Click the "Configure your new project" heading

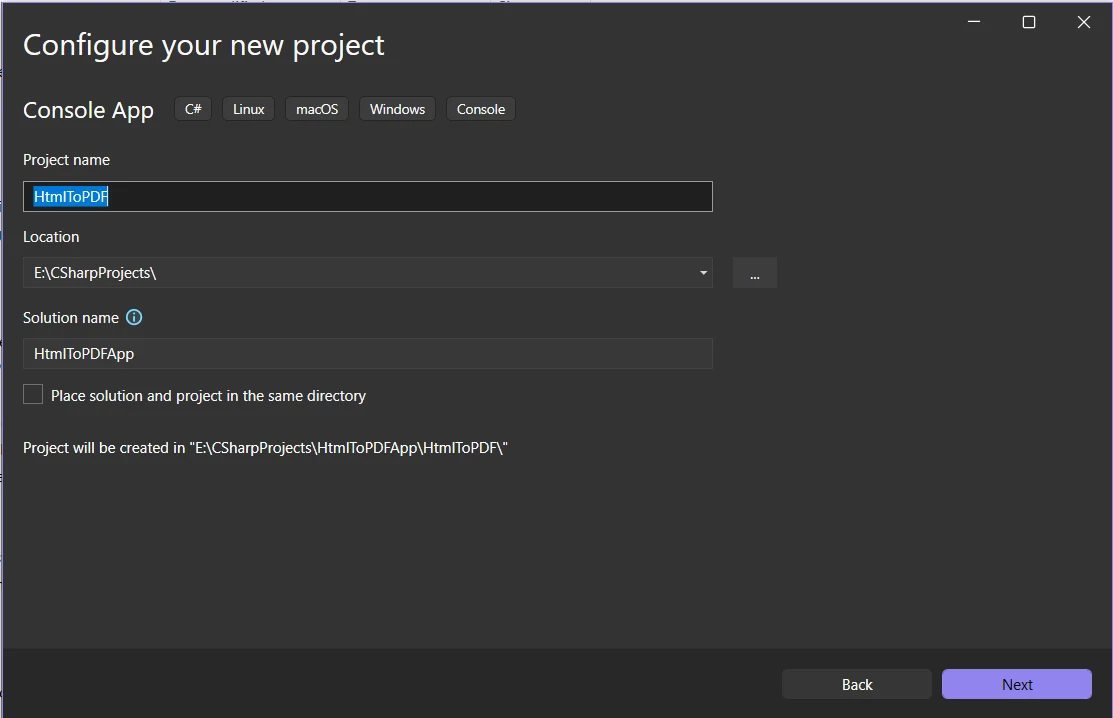(203, 45)
